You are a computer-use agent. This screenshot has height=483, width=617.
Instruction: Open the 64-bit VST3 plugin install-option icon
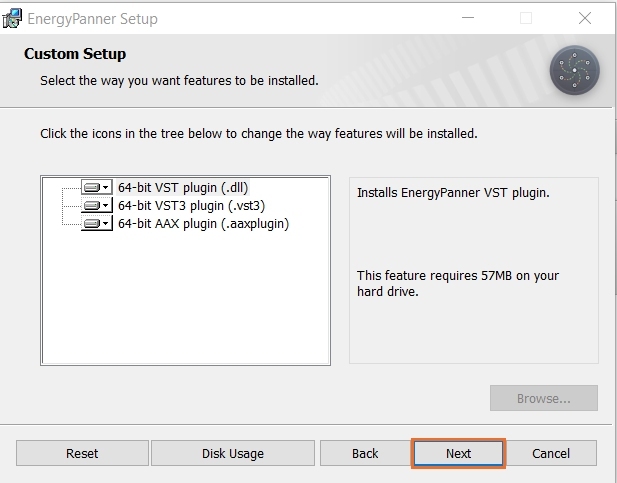pos(96,205)
